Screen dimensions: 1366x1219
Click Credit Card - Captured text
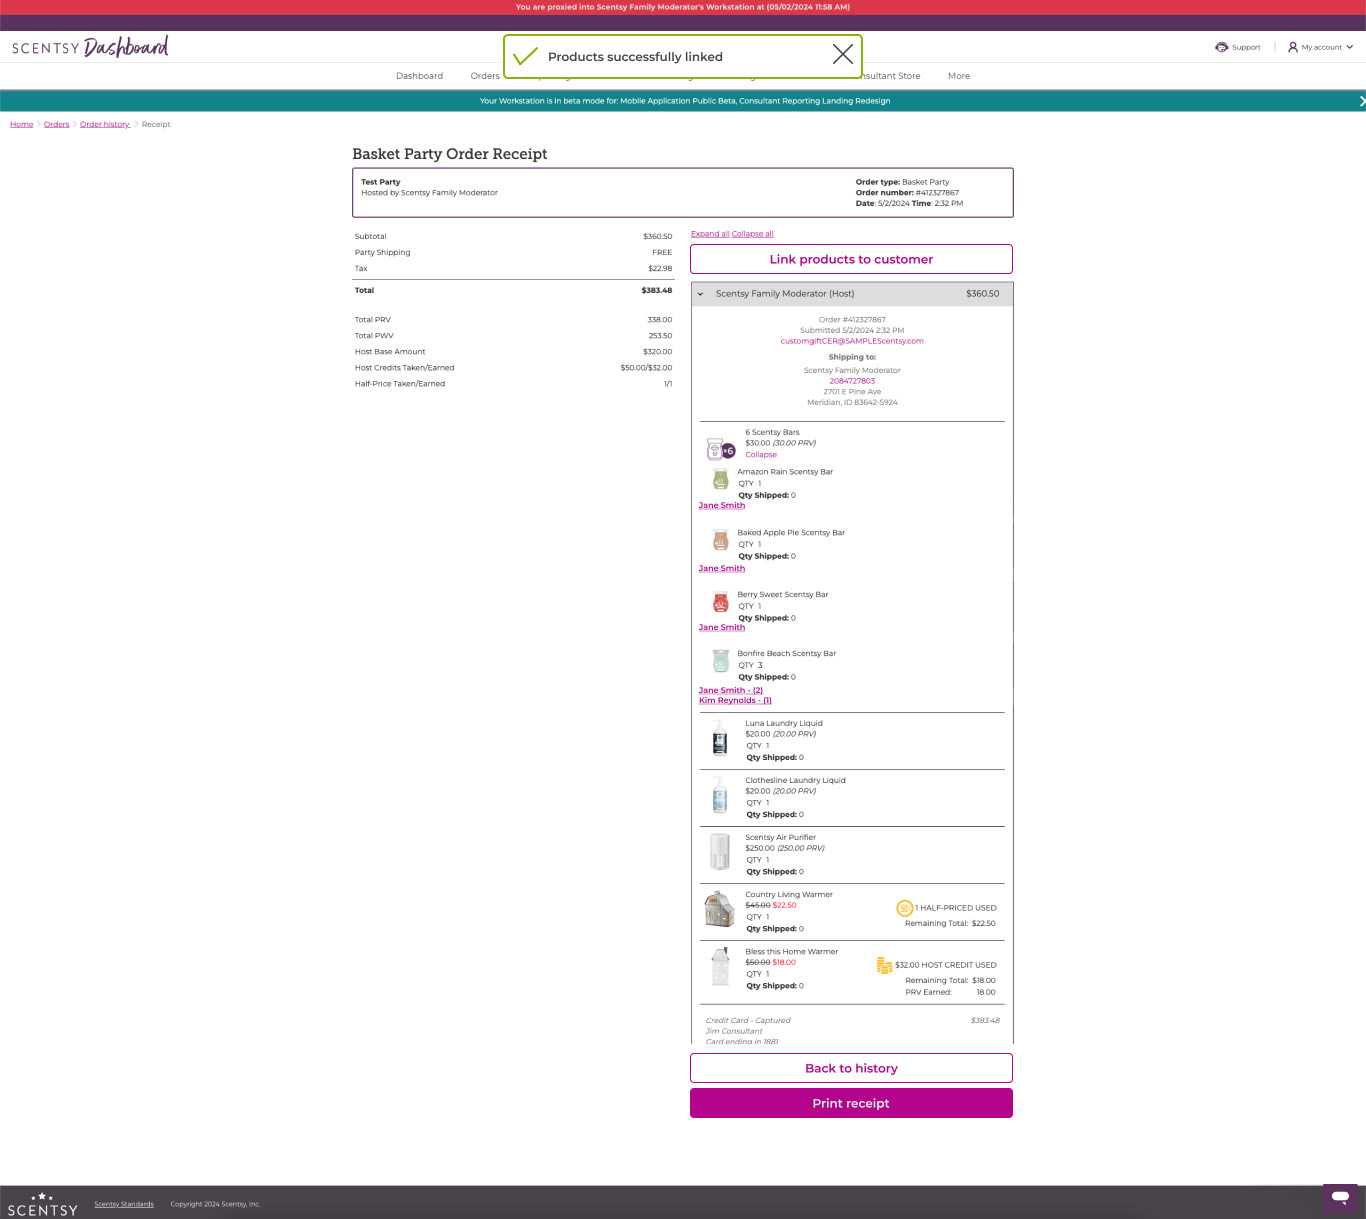pyautogui.click(x=748, y=1021)
